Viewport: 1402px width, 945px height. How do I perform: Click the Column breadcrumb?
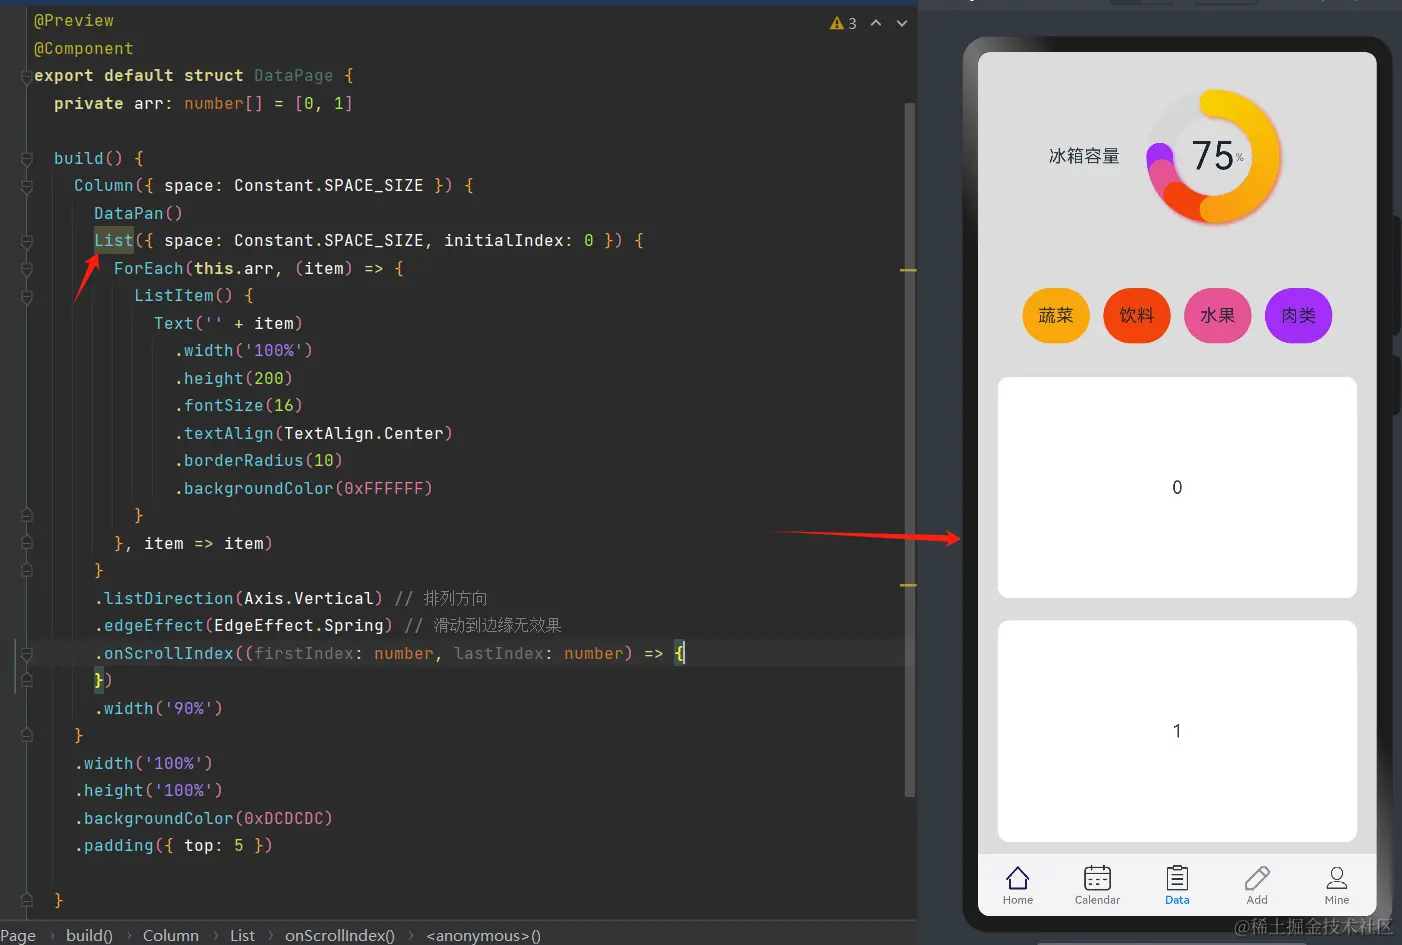(171, 935)
